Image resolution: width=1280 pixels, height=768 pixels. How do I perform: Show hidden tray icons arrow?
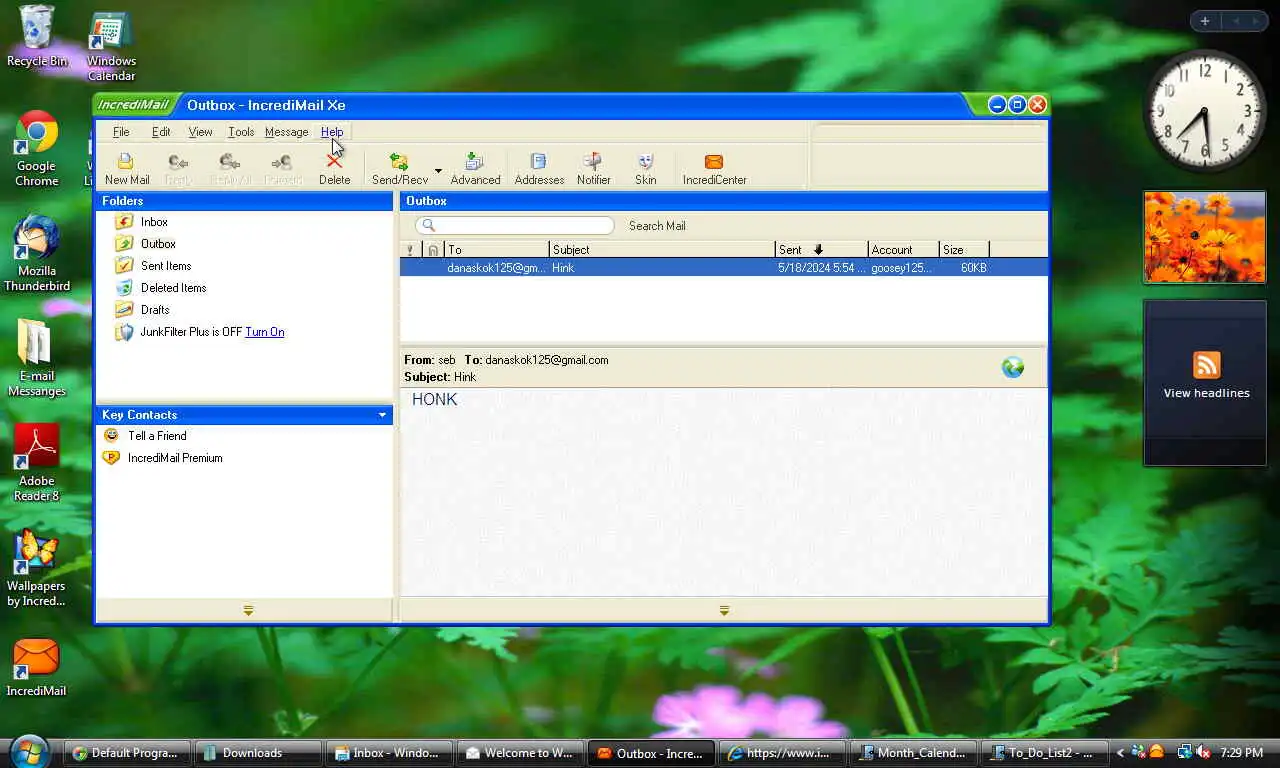pos(1121,753)
